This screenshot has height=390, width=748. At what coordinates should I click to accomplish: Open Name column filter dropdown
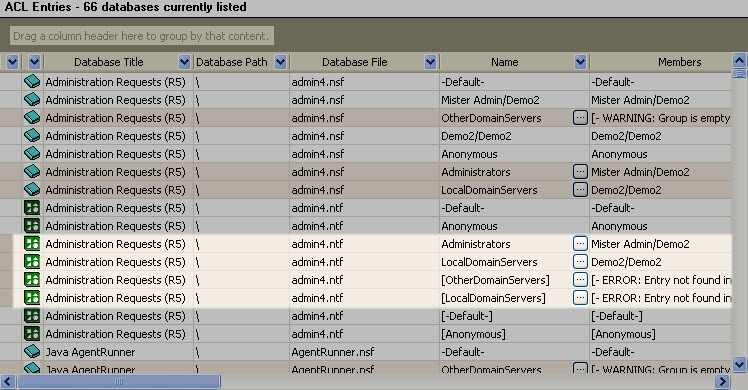[x=580, y=62]
